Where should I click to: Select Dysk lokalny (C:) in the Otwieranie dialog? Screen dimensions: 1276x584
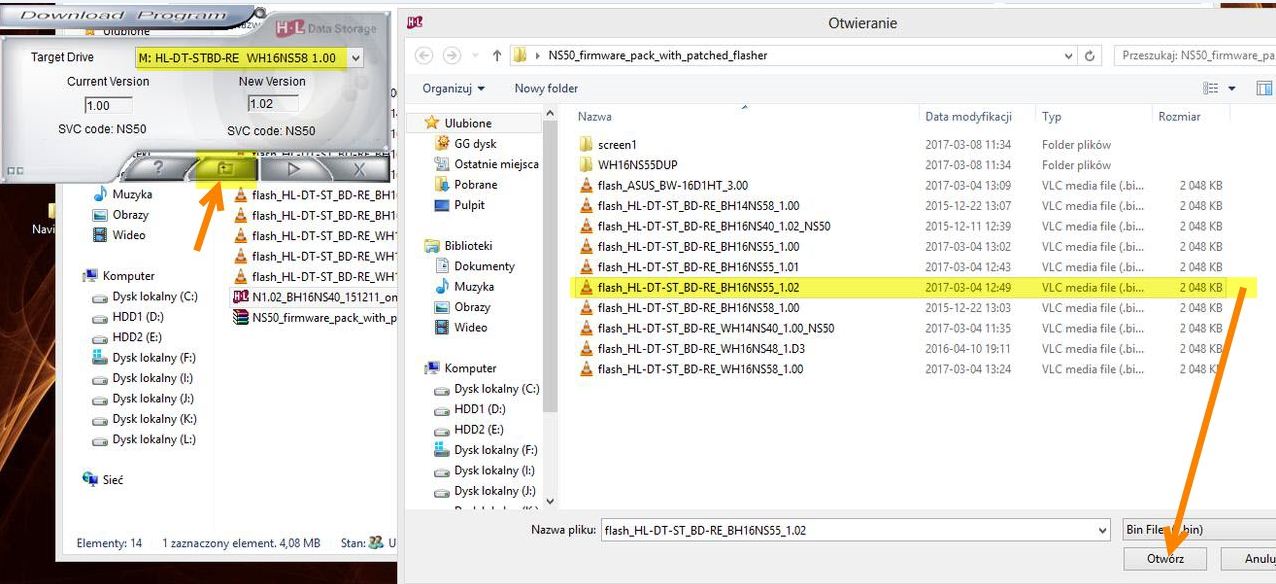(x=486, y=389)
